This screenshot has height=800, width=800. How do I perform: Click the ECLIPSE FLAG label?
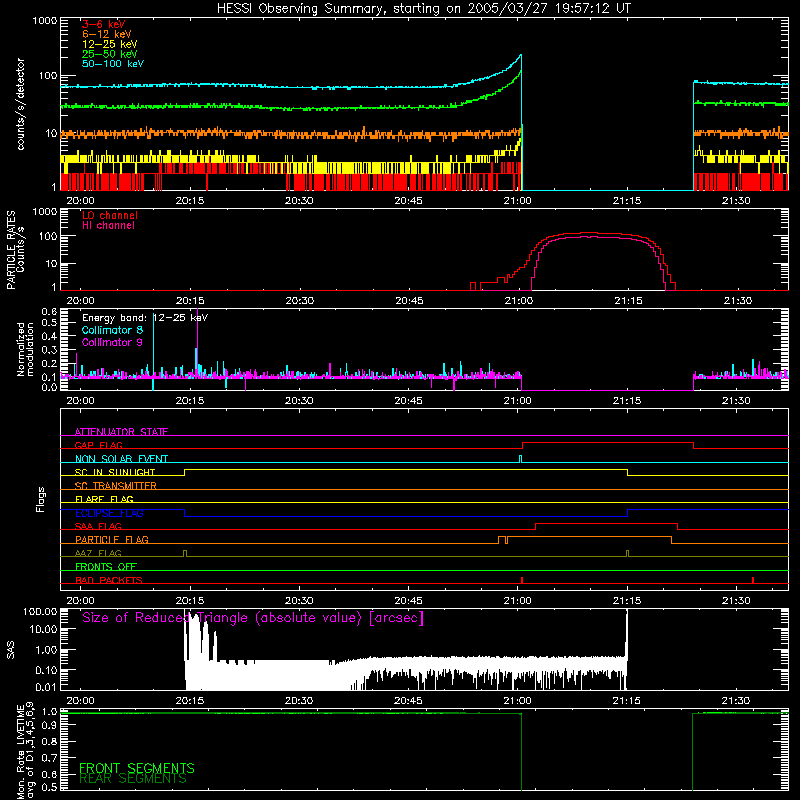[109, 513]
